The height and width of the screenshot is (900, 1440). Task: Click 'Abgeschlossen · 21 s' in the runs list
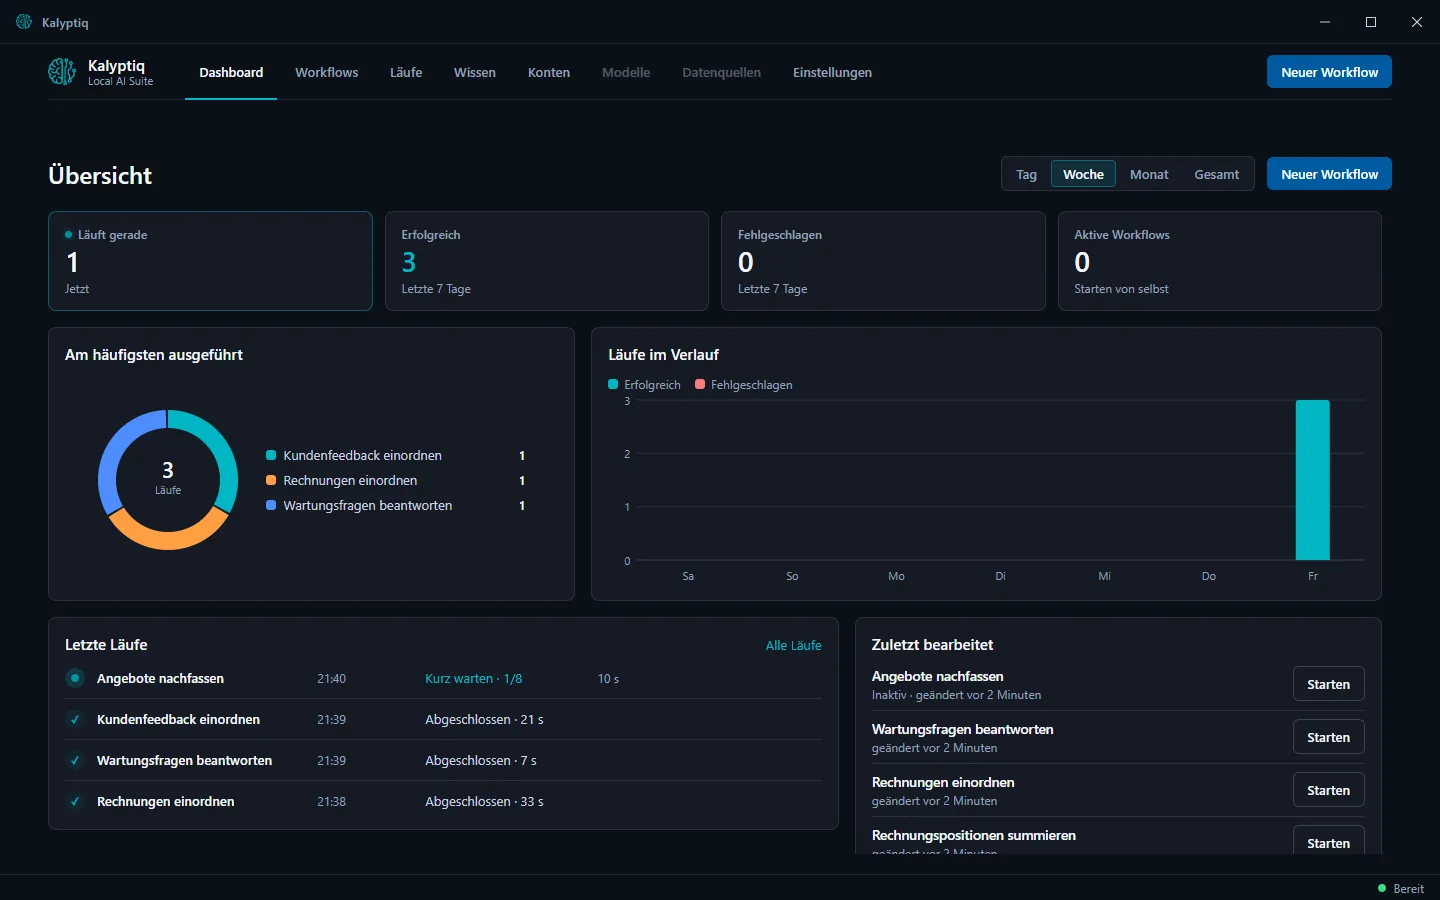click(484, 720)
